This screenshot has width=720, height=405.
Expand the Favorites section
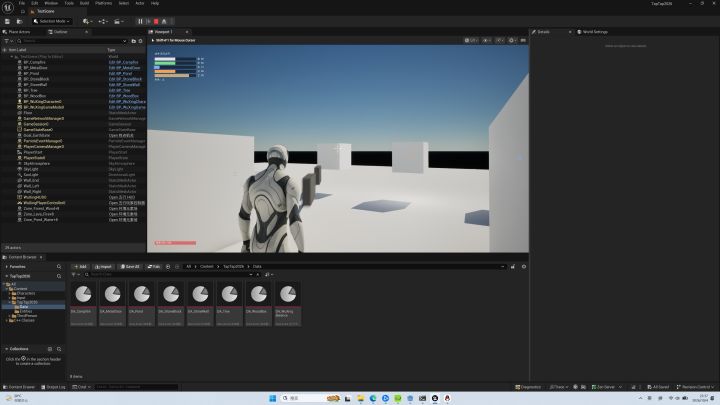(x=6, y=267)
